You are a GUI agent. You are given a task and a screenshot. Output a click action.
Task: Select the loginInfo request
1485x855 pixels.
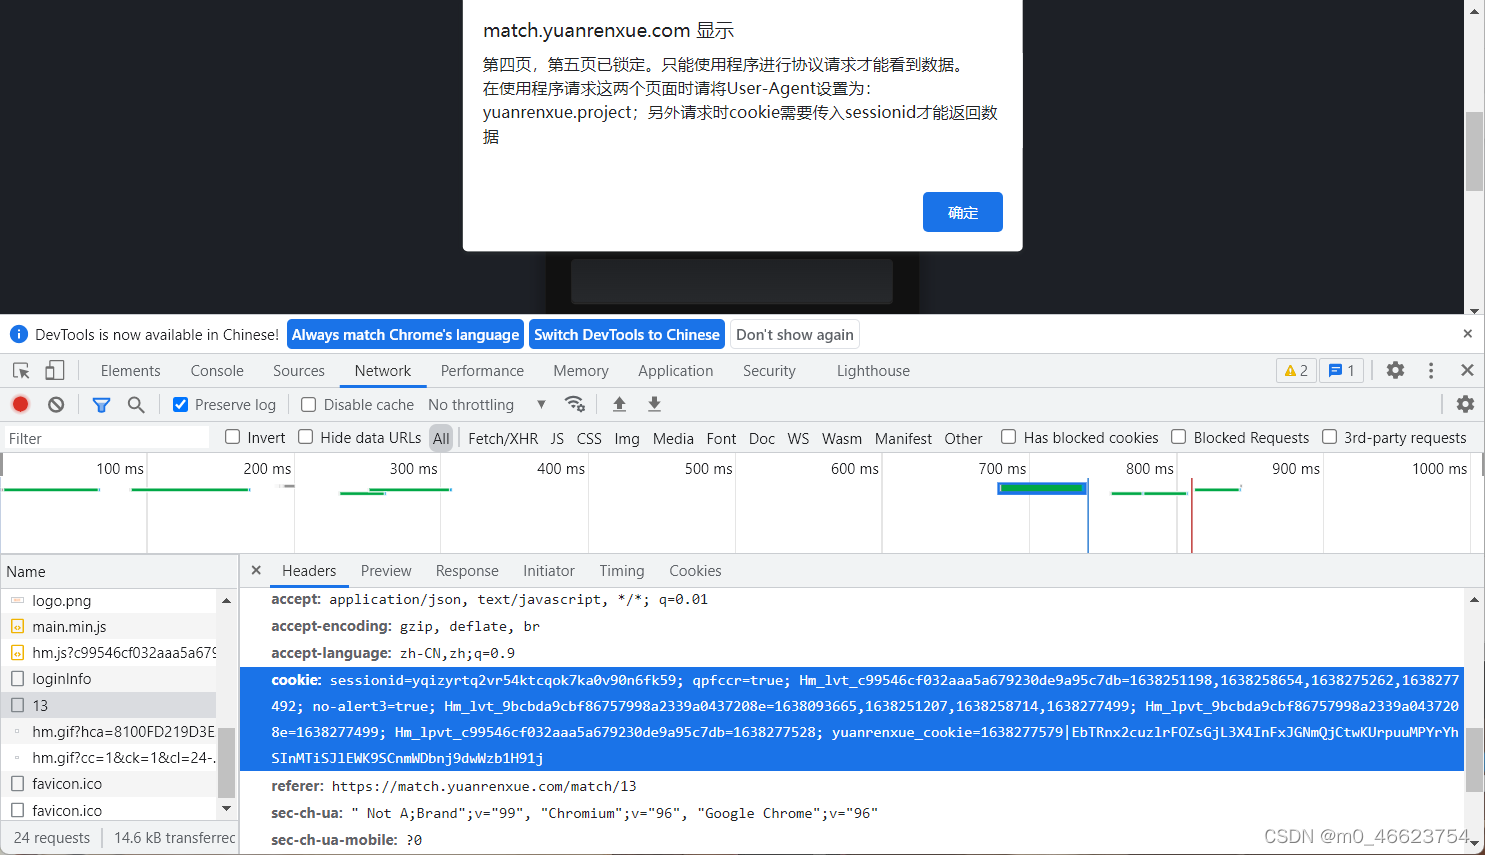(x=108, y=679)
